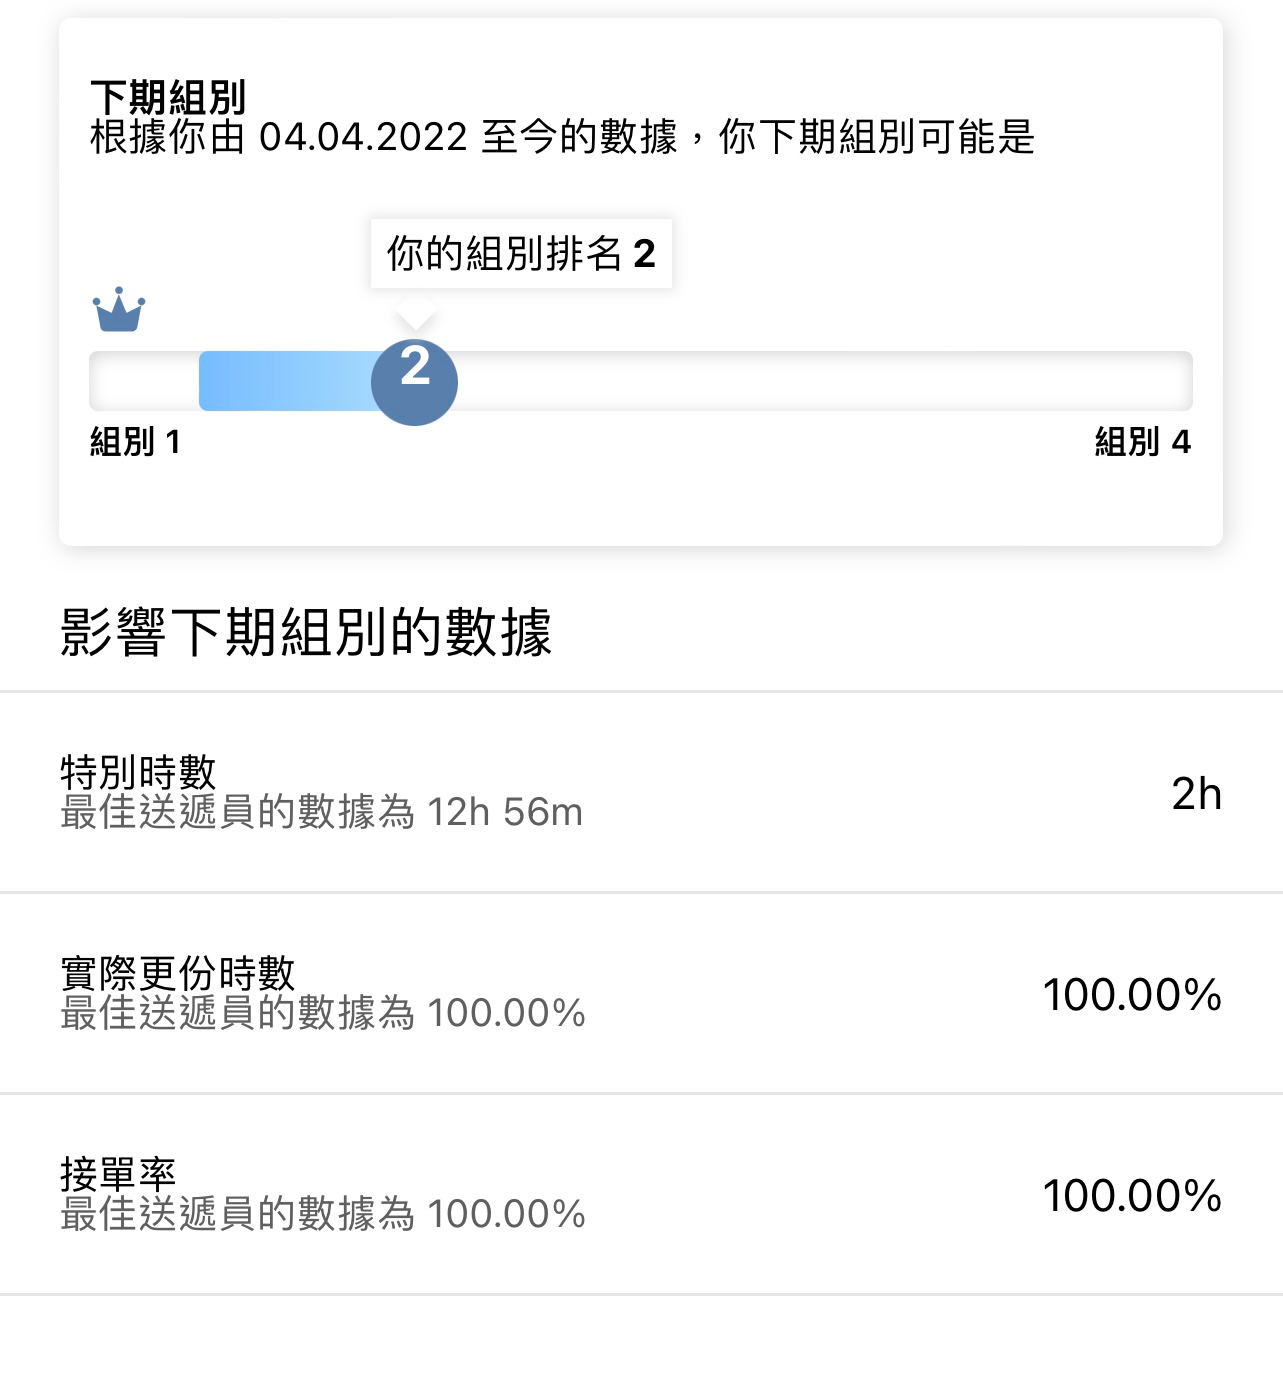Select the 你的組別排名 2 tooltip bubble
This screenshot has width=1283, height=1381.
click(521, 254)
